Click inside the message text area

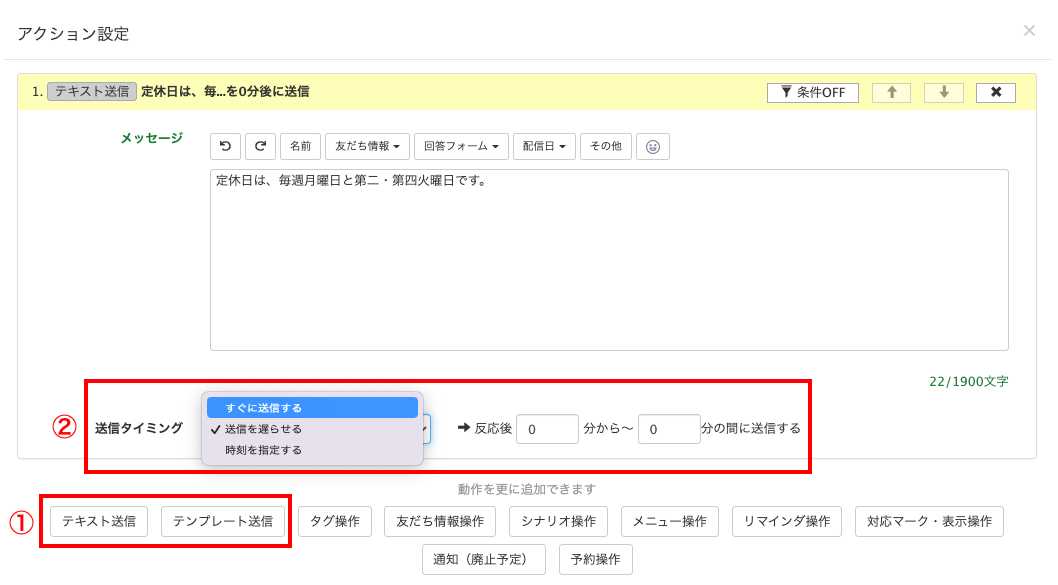click(x=608, y=260)
